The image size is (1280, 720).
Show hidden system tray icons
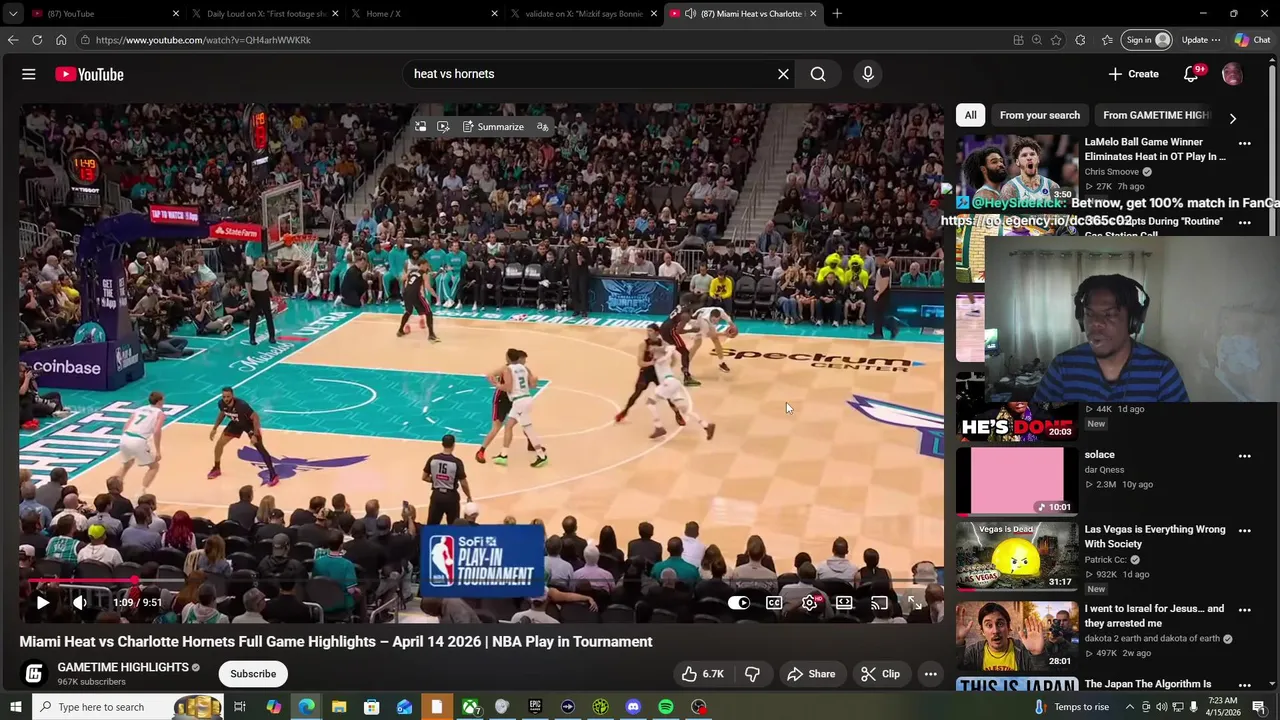click(1130, 707)
